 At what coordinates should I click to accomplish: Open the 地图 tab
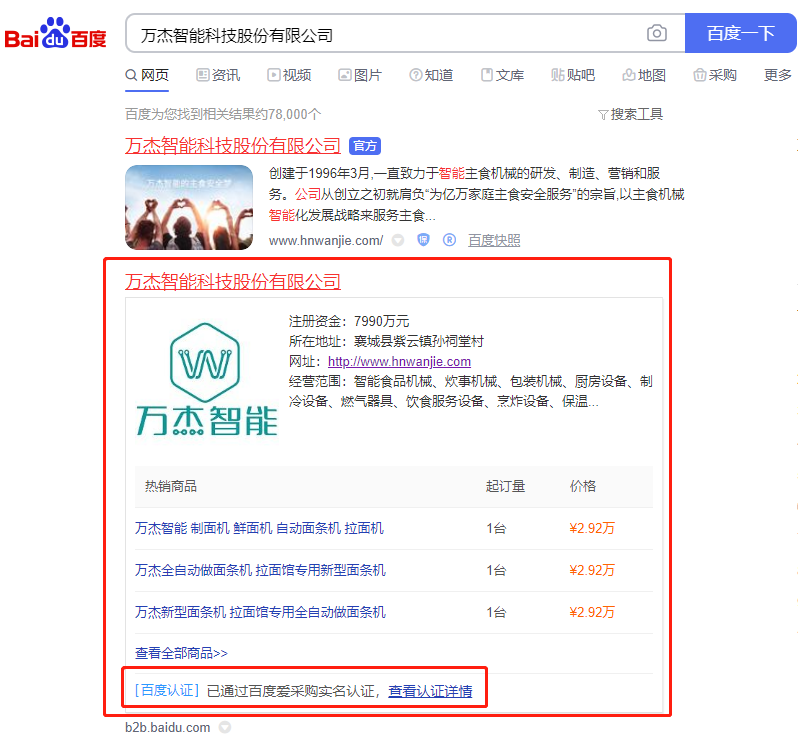[644, 75]
